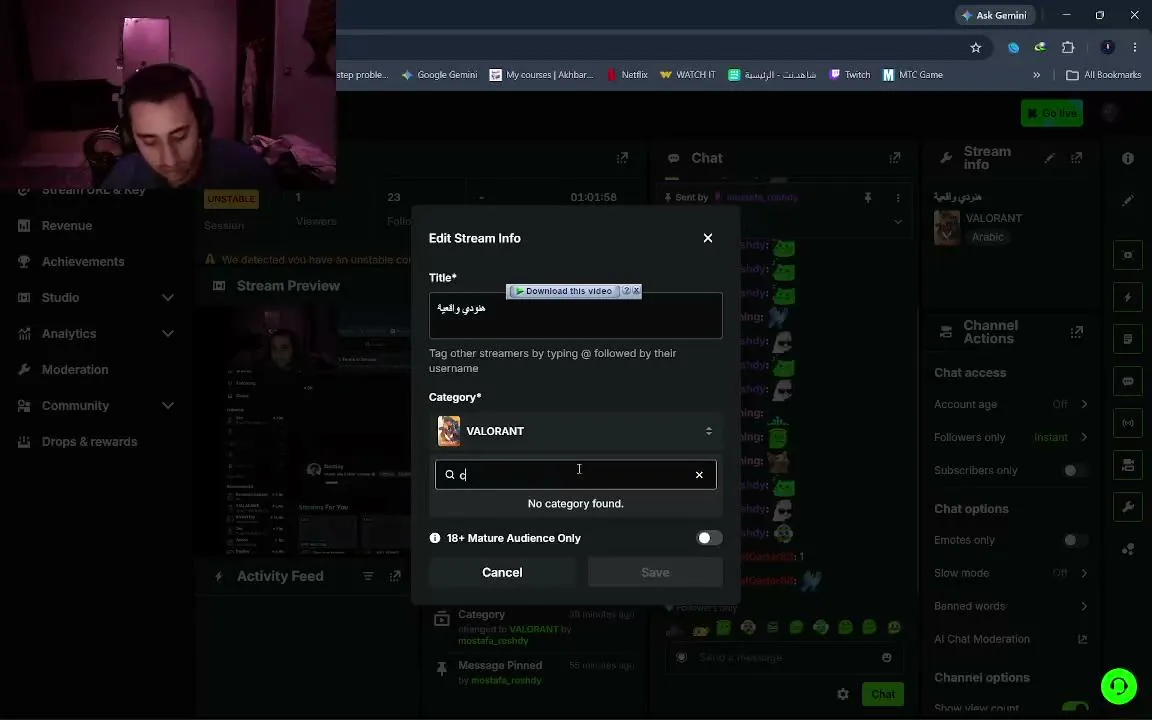Edit Stream info with the pencil icon
Screen dimensions: 1152x720
(1050, 158)
